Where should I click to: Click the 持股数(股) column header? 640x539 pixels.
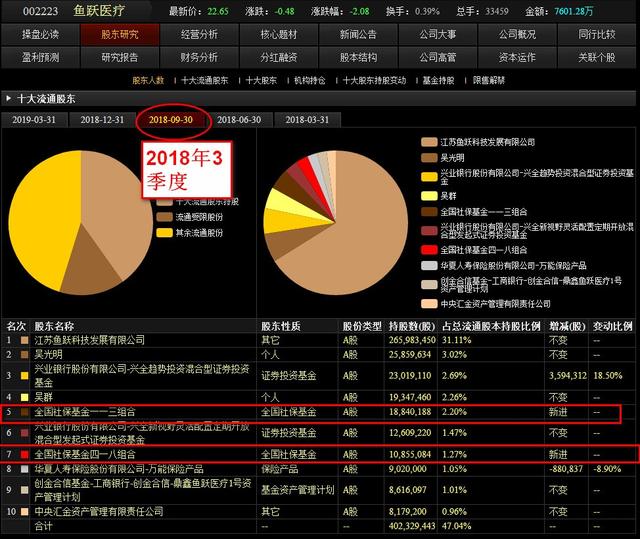pyautogui.click(x=412, y=326)
